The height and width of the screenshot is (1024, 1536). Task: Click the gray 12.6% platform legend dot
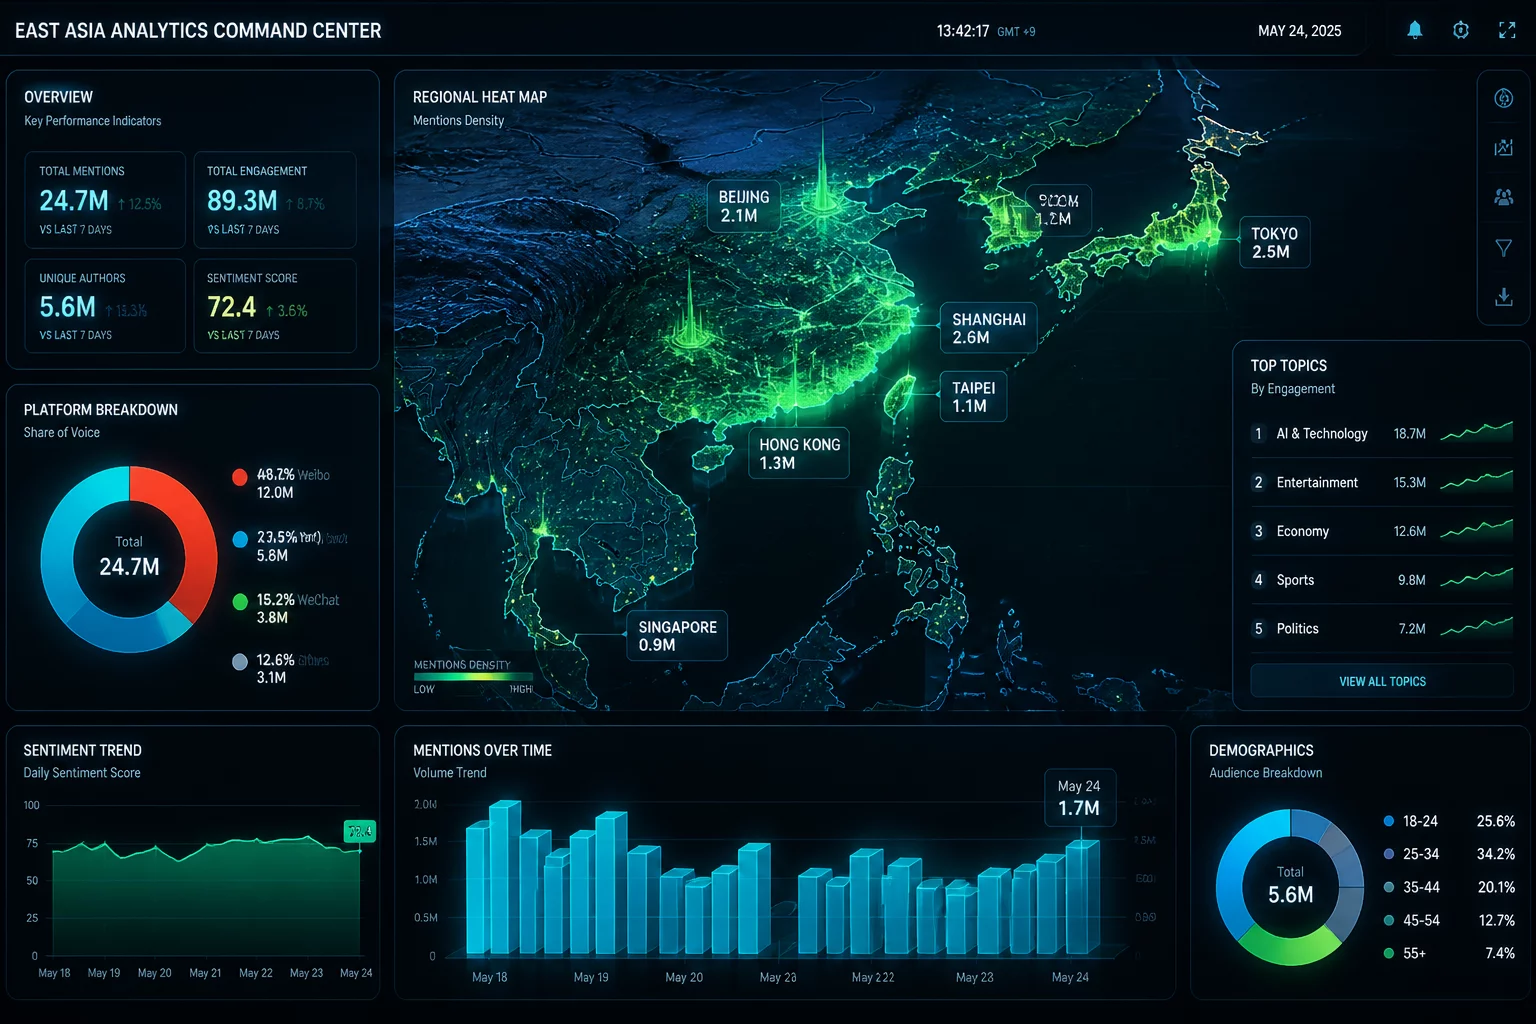240,662
